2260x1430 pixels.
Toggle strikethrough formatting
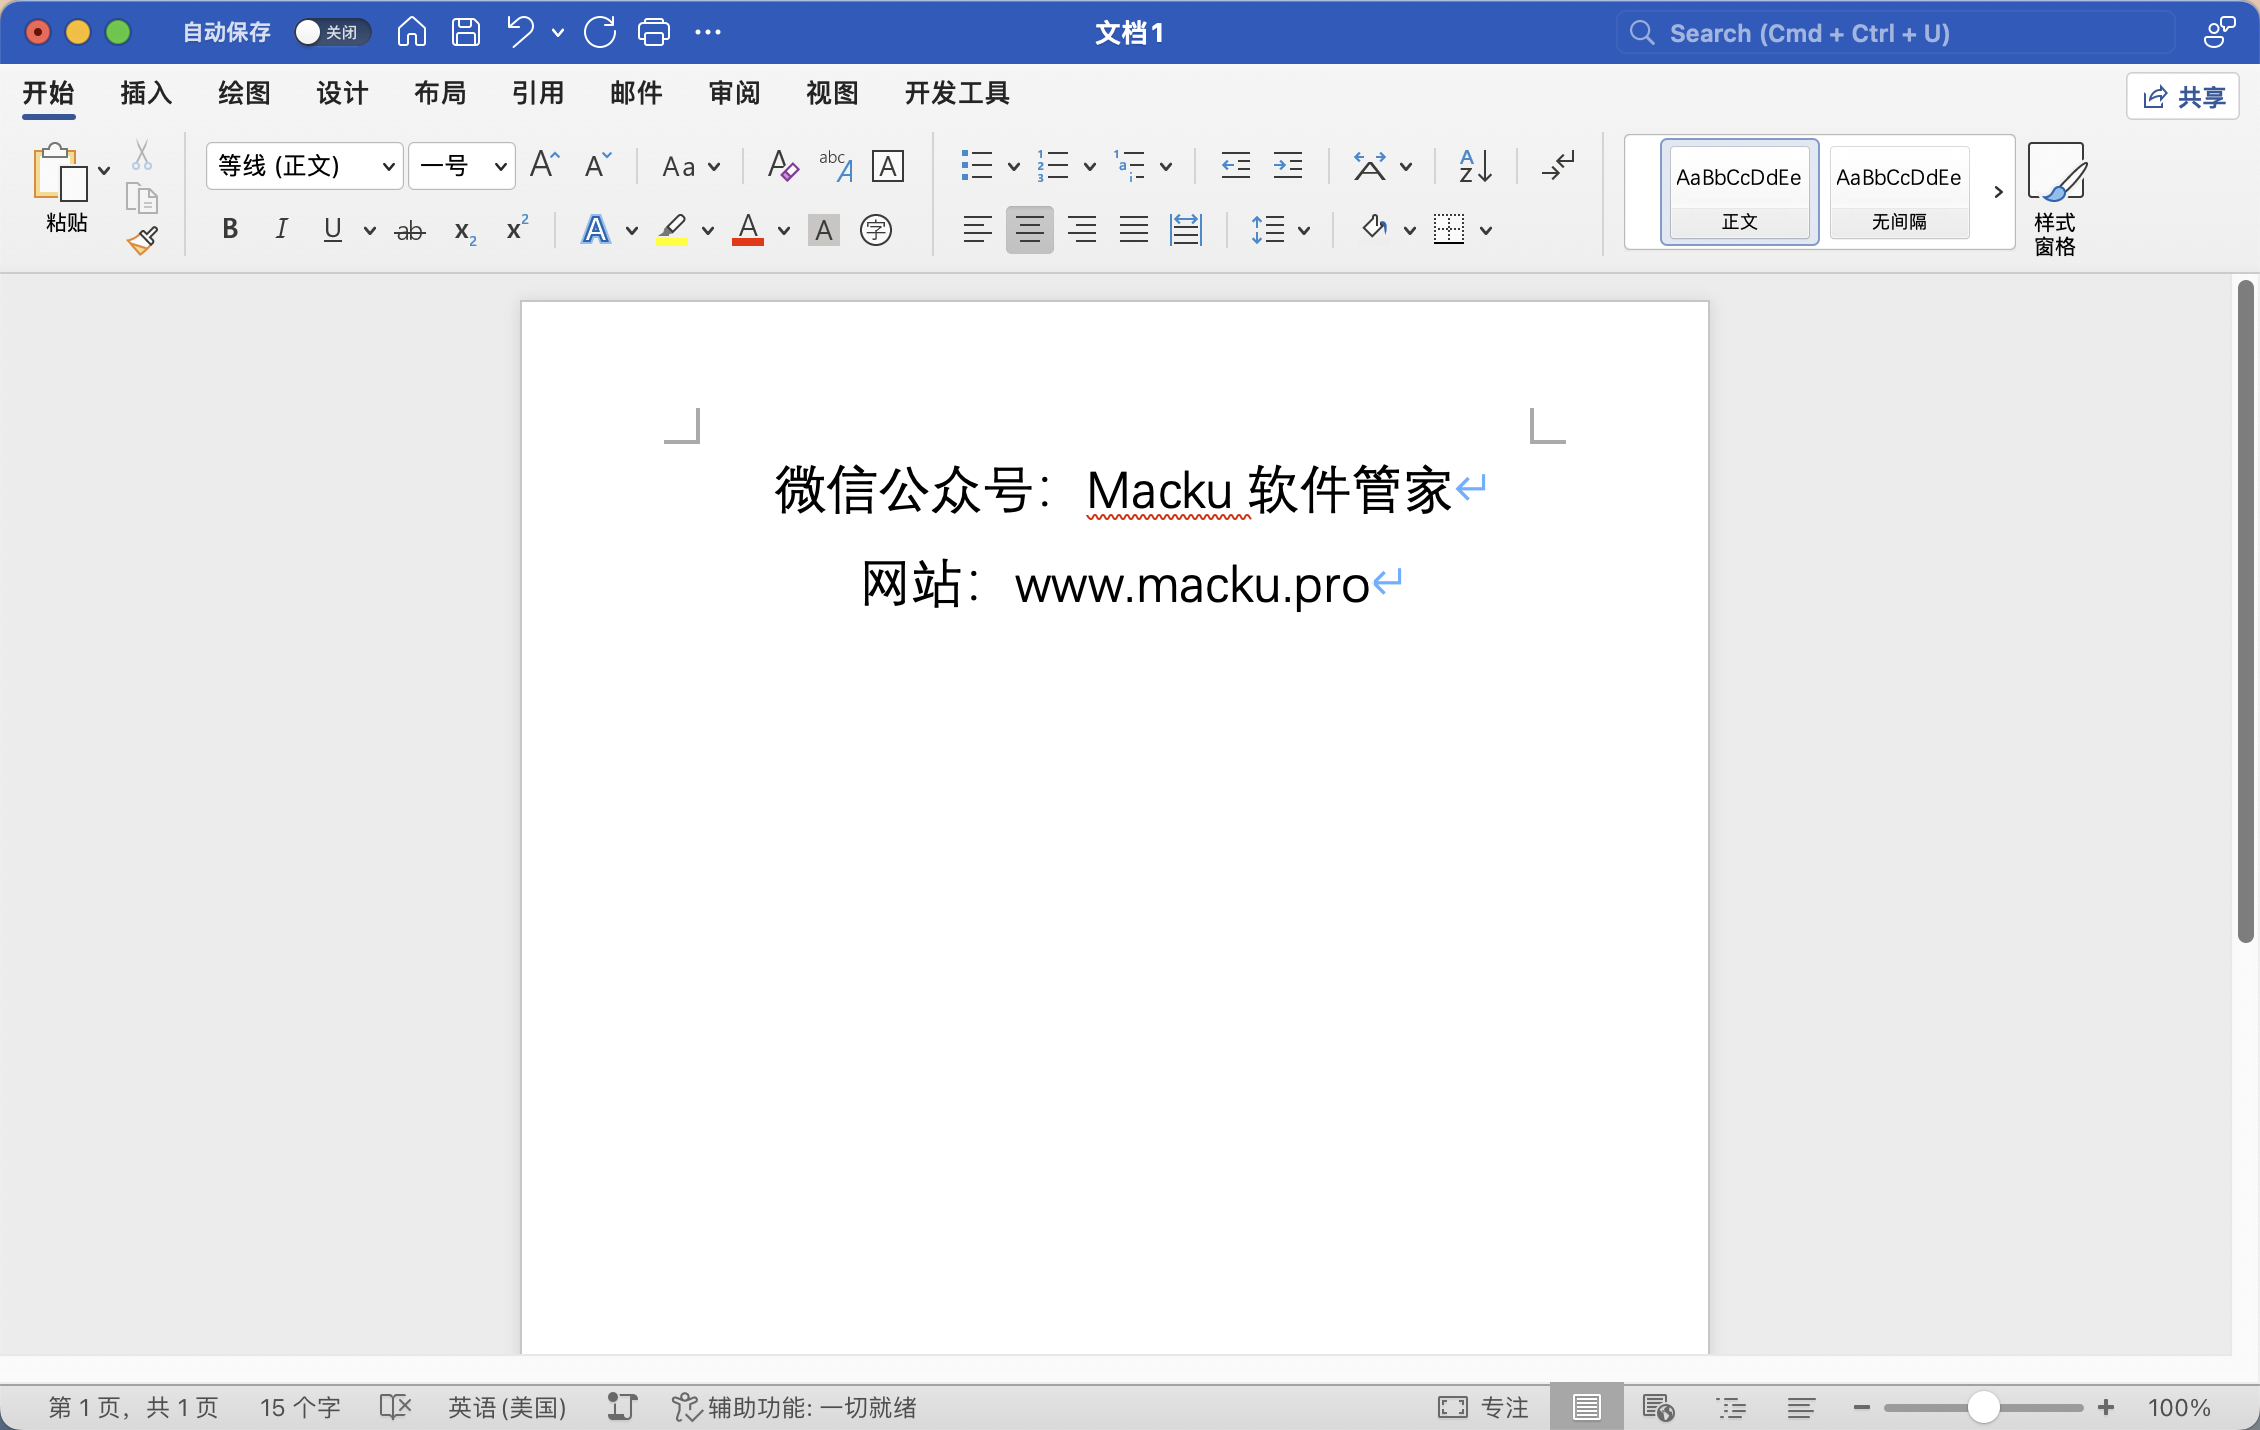(x=410, y=231)
